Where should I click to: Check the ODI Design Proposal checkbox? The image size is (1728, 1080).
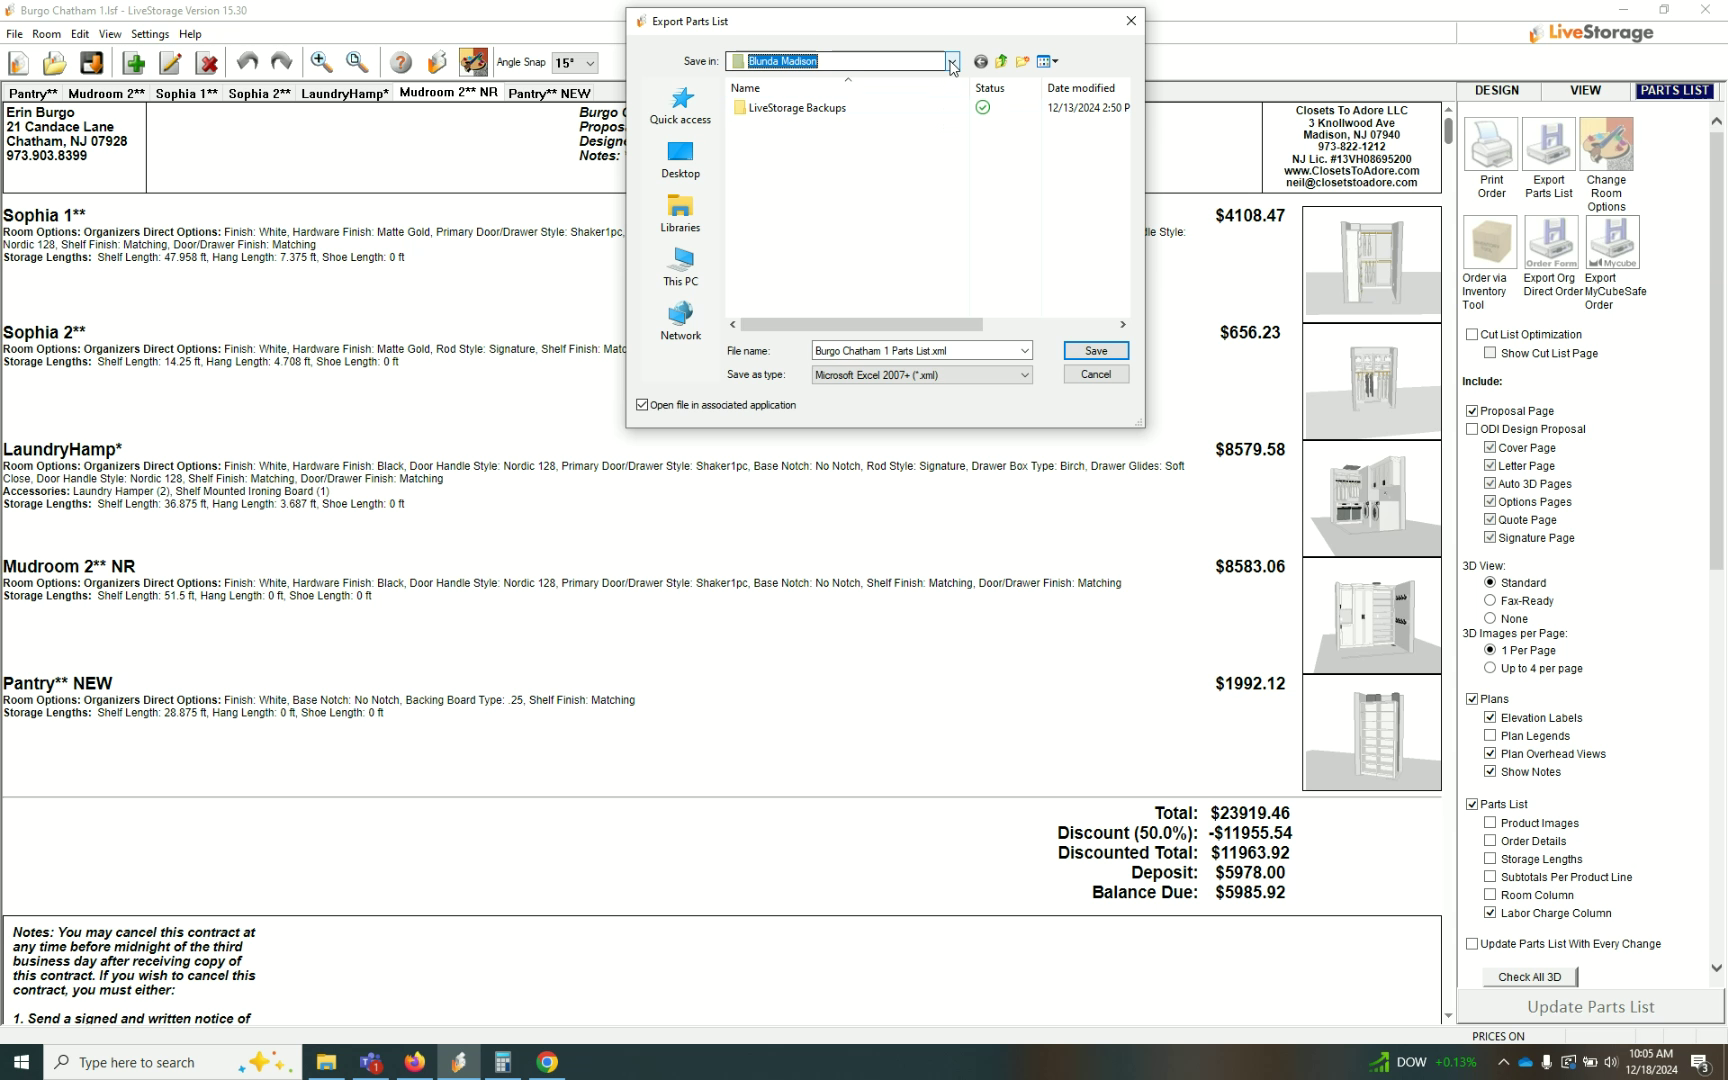pyautogui.click(x=1472, y=429)
